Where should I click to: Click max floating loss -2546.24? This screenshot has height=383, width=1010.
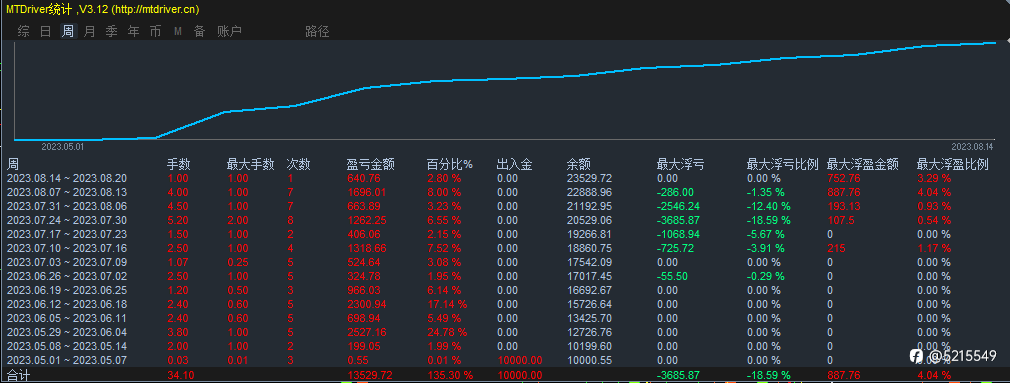point(679,206)
